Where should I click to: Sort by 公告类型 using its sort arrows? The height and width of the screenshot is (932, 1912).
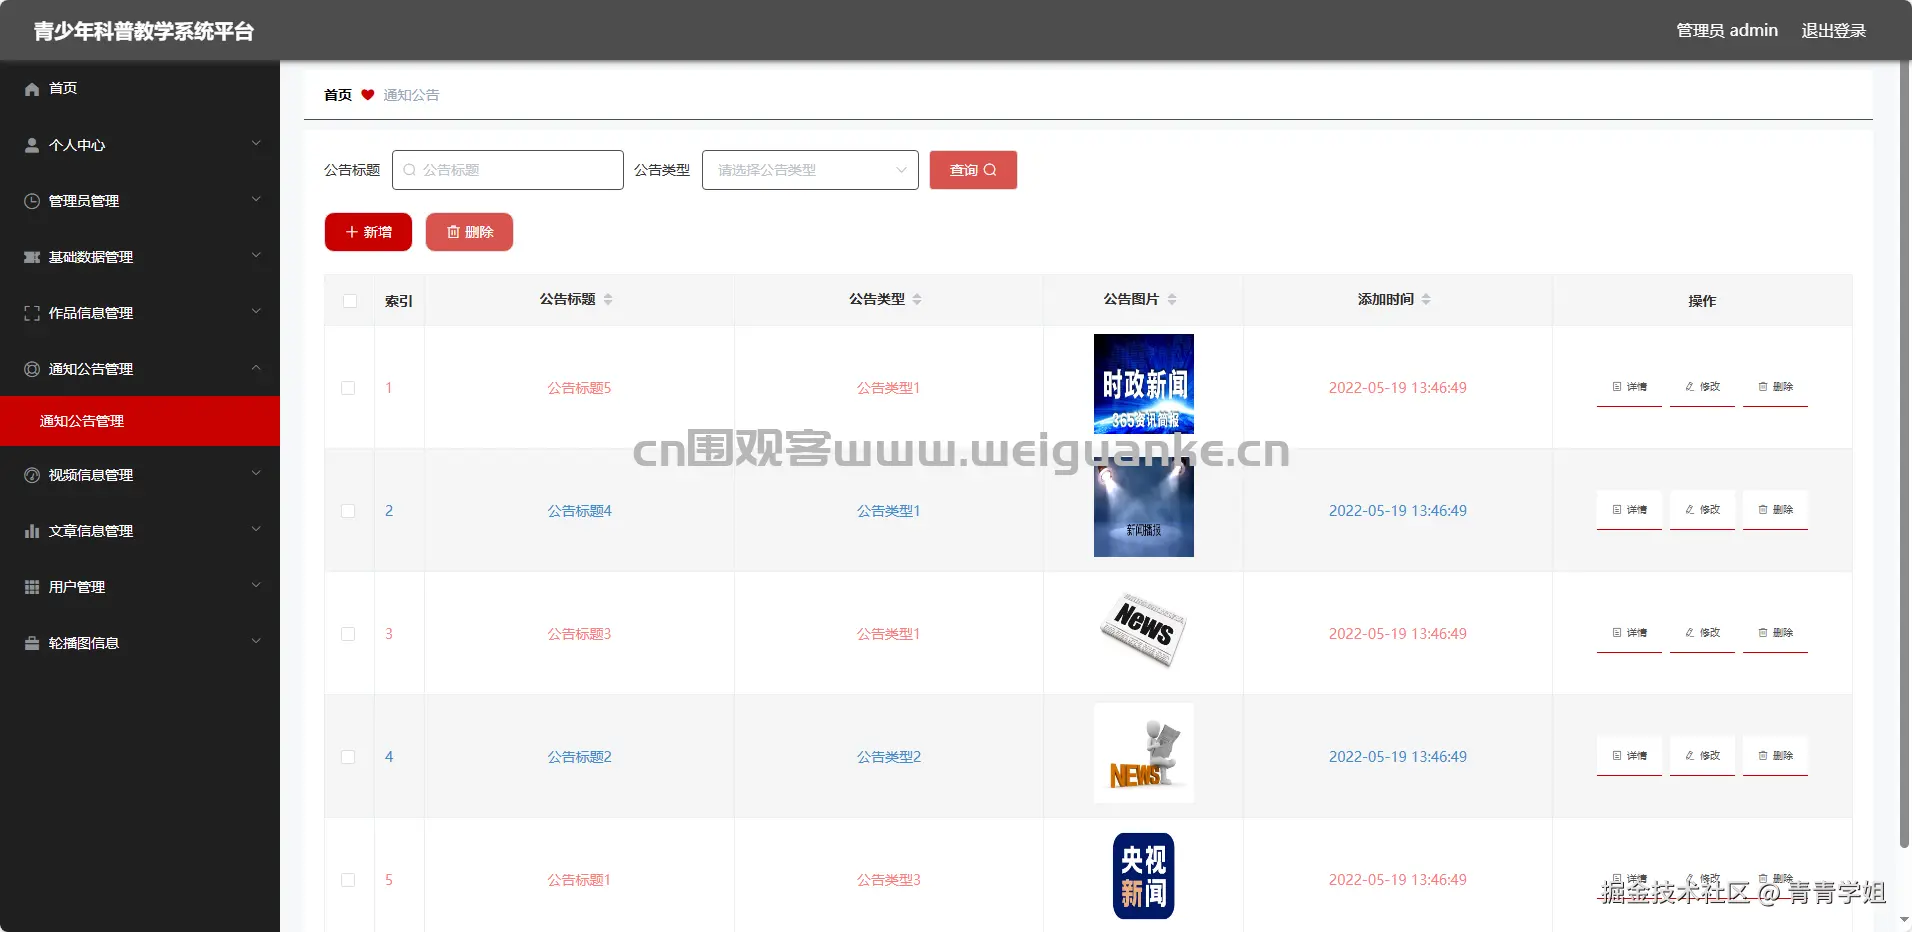(x=917, y=299)
